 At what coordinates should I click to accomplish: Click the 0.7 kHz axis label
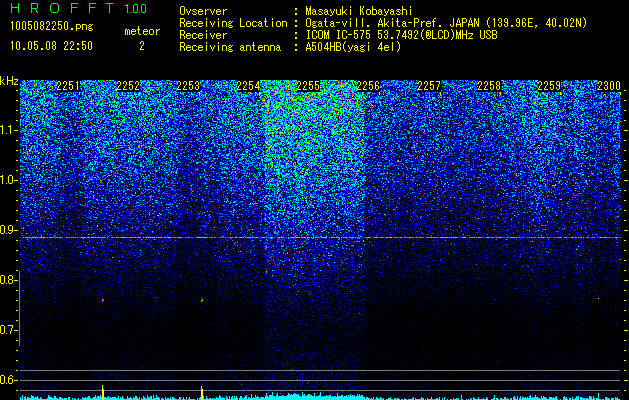[8, 330]
